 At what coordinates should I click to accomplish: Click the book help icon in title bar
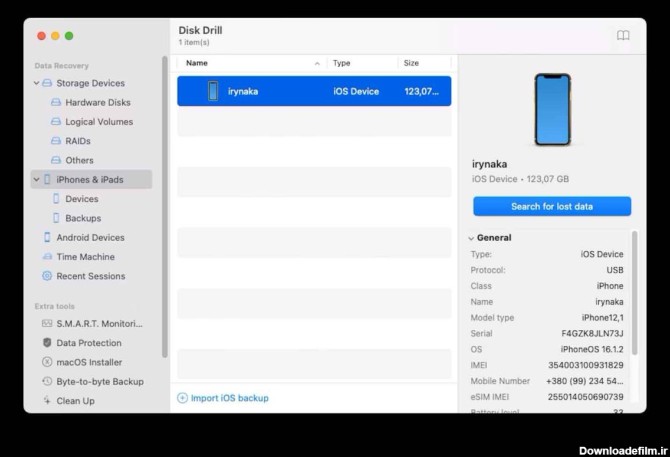coord(623,36)
